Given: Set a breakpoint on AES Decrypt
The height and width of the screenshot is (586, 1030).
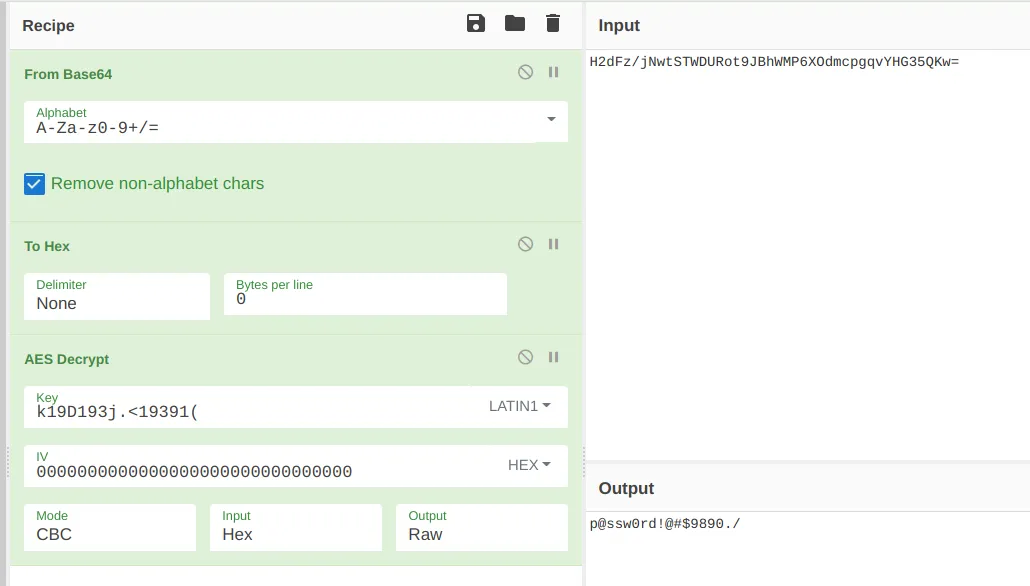Looking at the screenshot, I should coord(554,357).
